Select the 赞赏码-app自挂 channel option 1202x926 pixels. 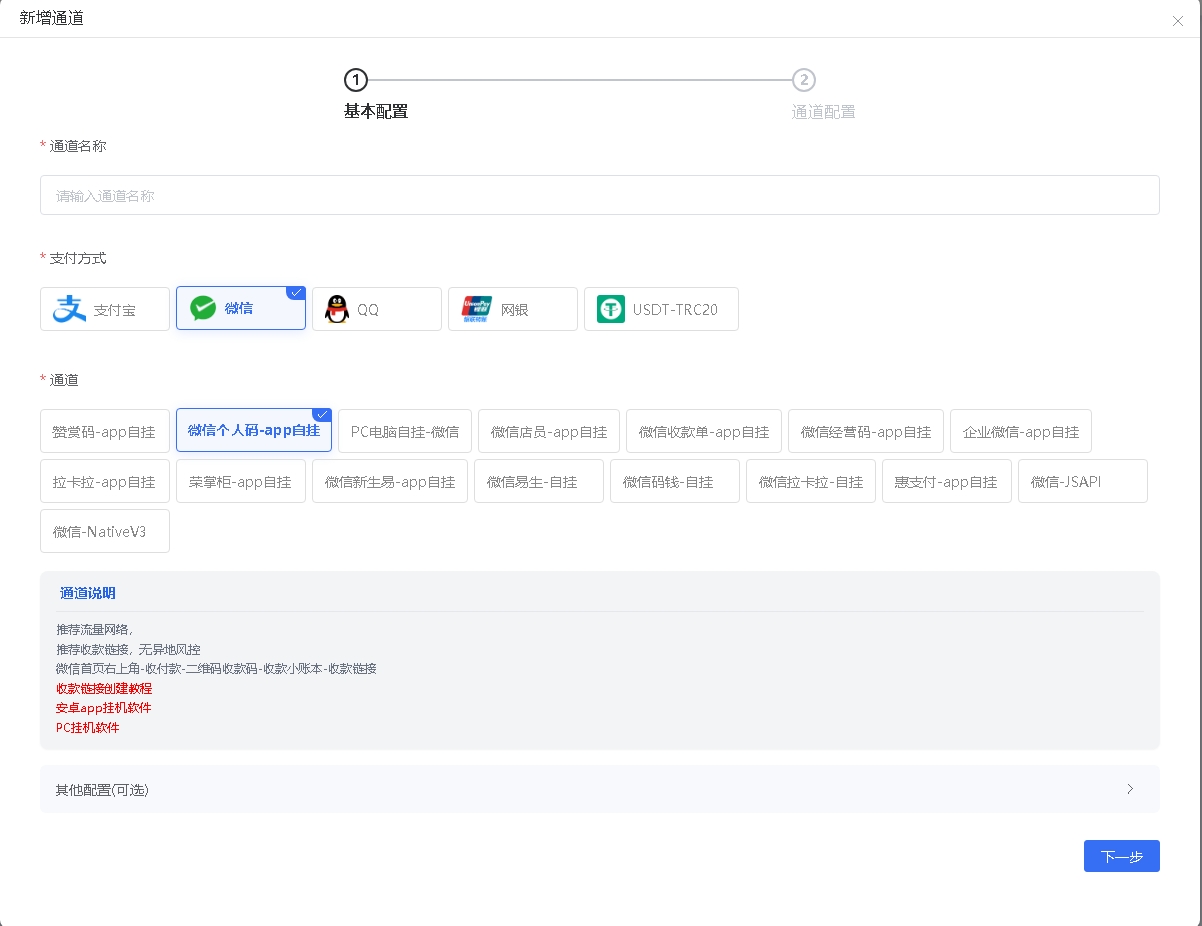104,432
